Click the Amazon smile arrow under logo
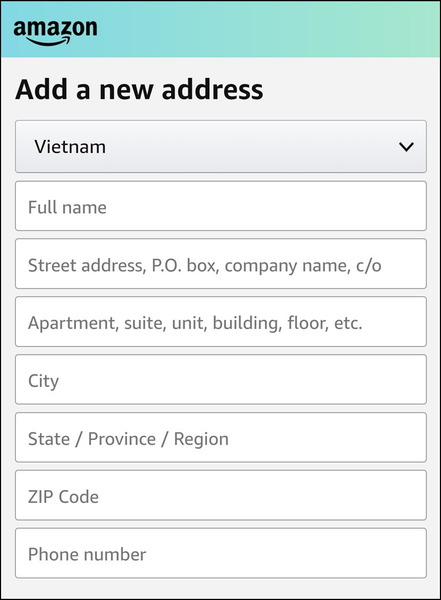The width and height of the screenshot is (441, 600). pyautogui.click(x=49, y=41)
